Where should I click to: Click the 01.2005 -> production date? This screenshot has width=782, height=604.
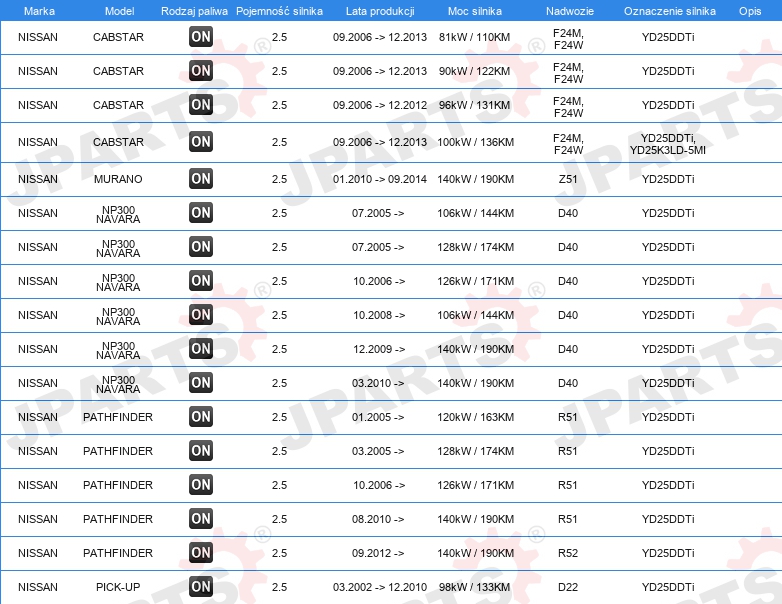click(378, 417)
